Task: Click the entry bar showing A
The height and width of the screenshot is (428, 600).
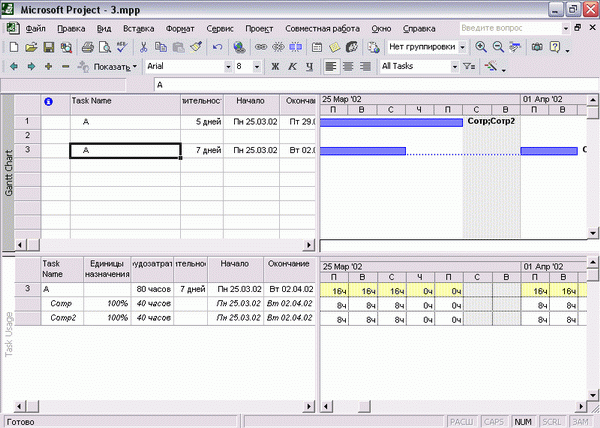Action: point(377,85)
